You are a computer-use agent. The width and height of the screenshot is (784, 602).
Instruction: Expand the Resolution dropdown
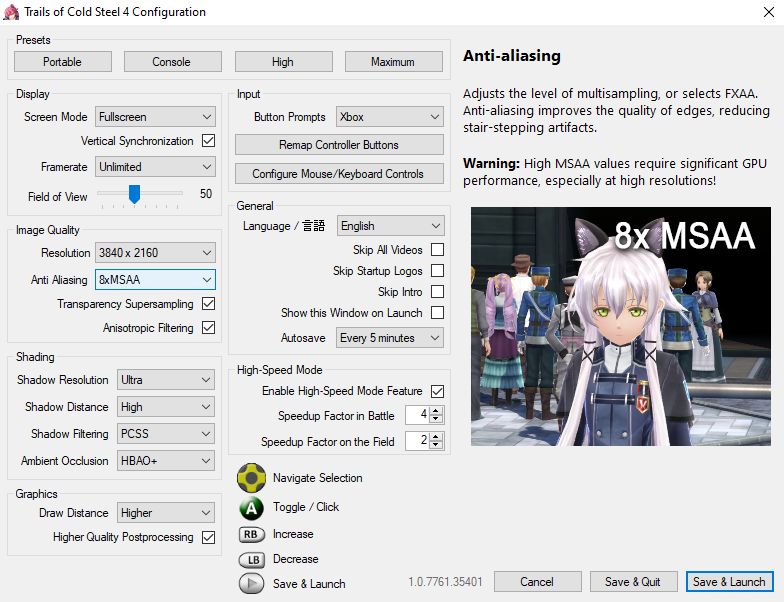tap(156, 252)
